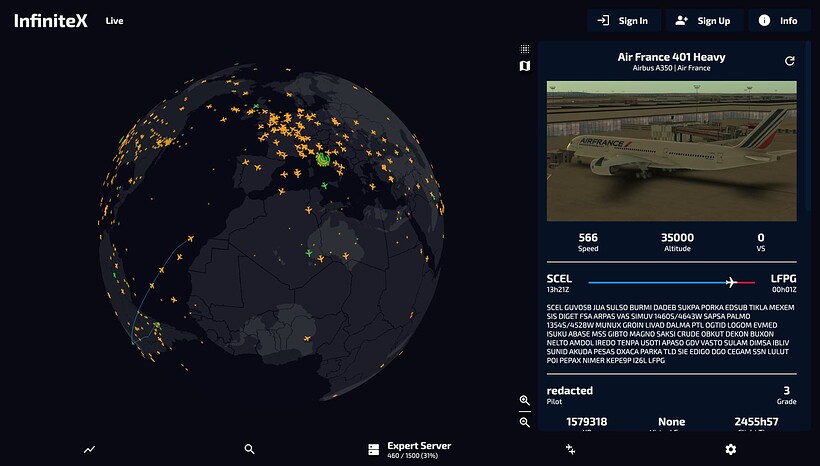The height and width of the screenshot is (466, 820).
Task: Click the InfiniteX logo
Action: (x=51, y=21)
